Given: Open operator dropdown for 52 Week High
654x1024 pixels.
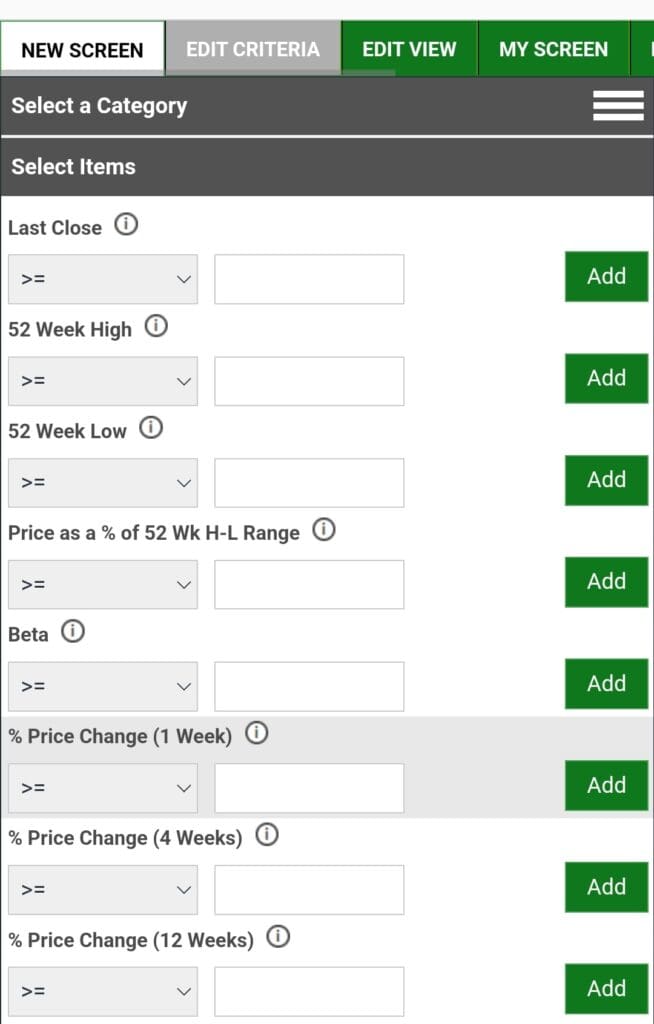Looking at the screenshot, I should pyautogui.click(x=103, y=381).
